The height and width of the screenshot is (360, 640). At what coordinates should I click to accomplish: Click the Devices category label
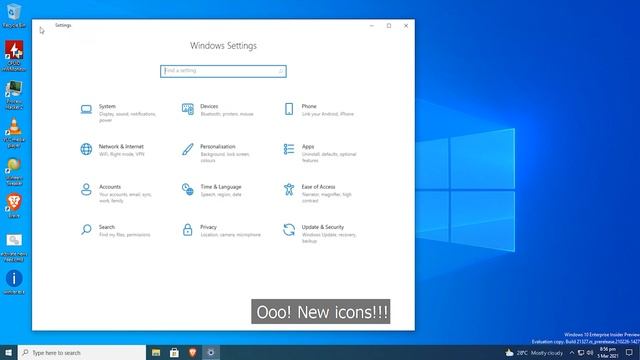coord(209,106)
